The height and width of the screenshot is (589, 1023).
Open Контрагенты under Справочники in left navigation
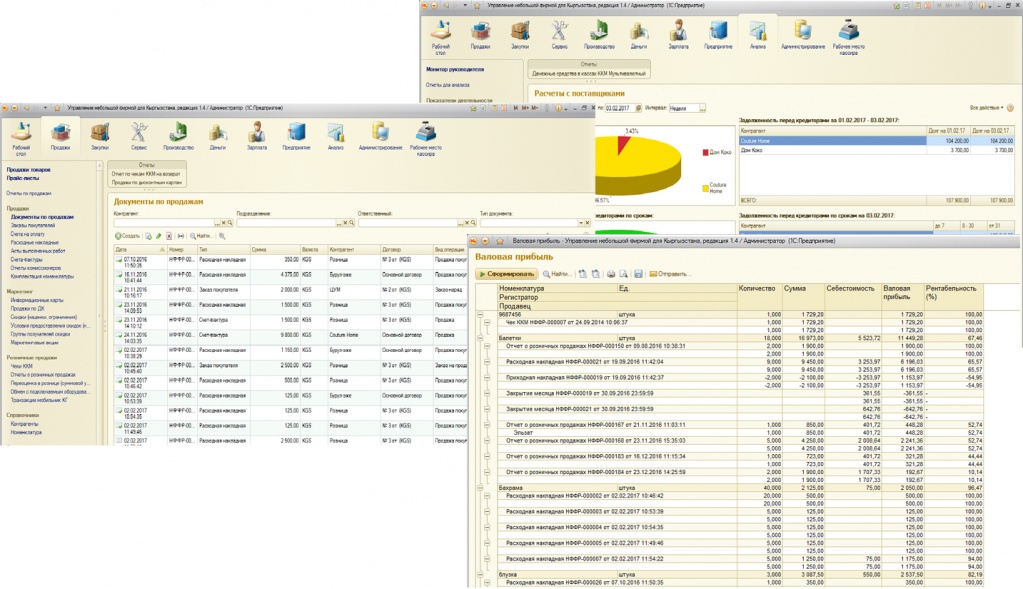[25, 424]
